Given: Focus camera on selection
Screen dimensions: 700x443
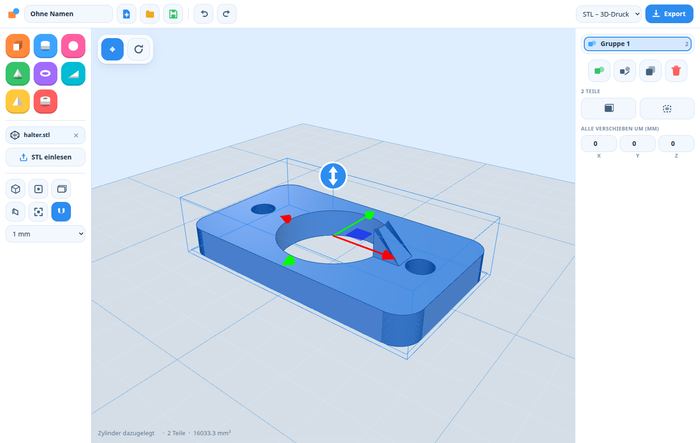Looking at the screenshot, I should (38, 212).
